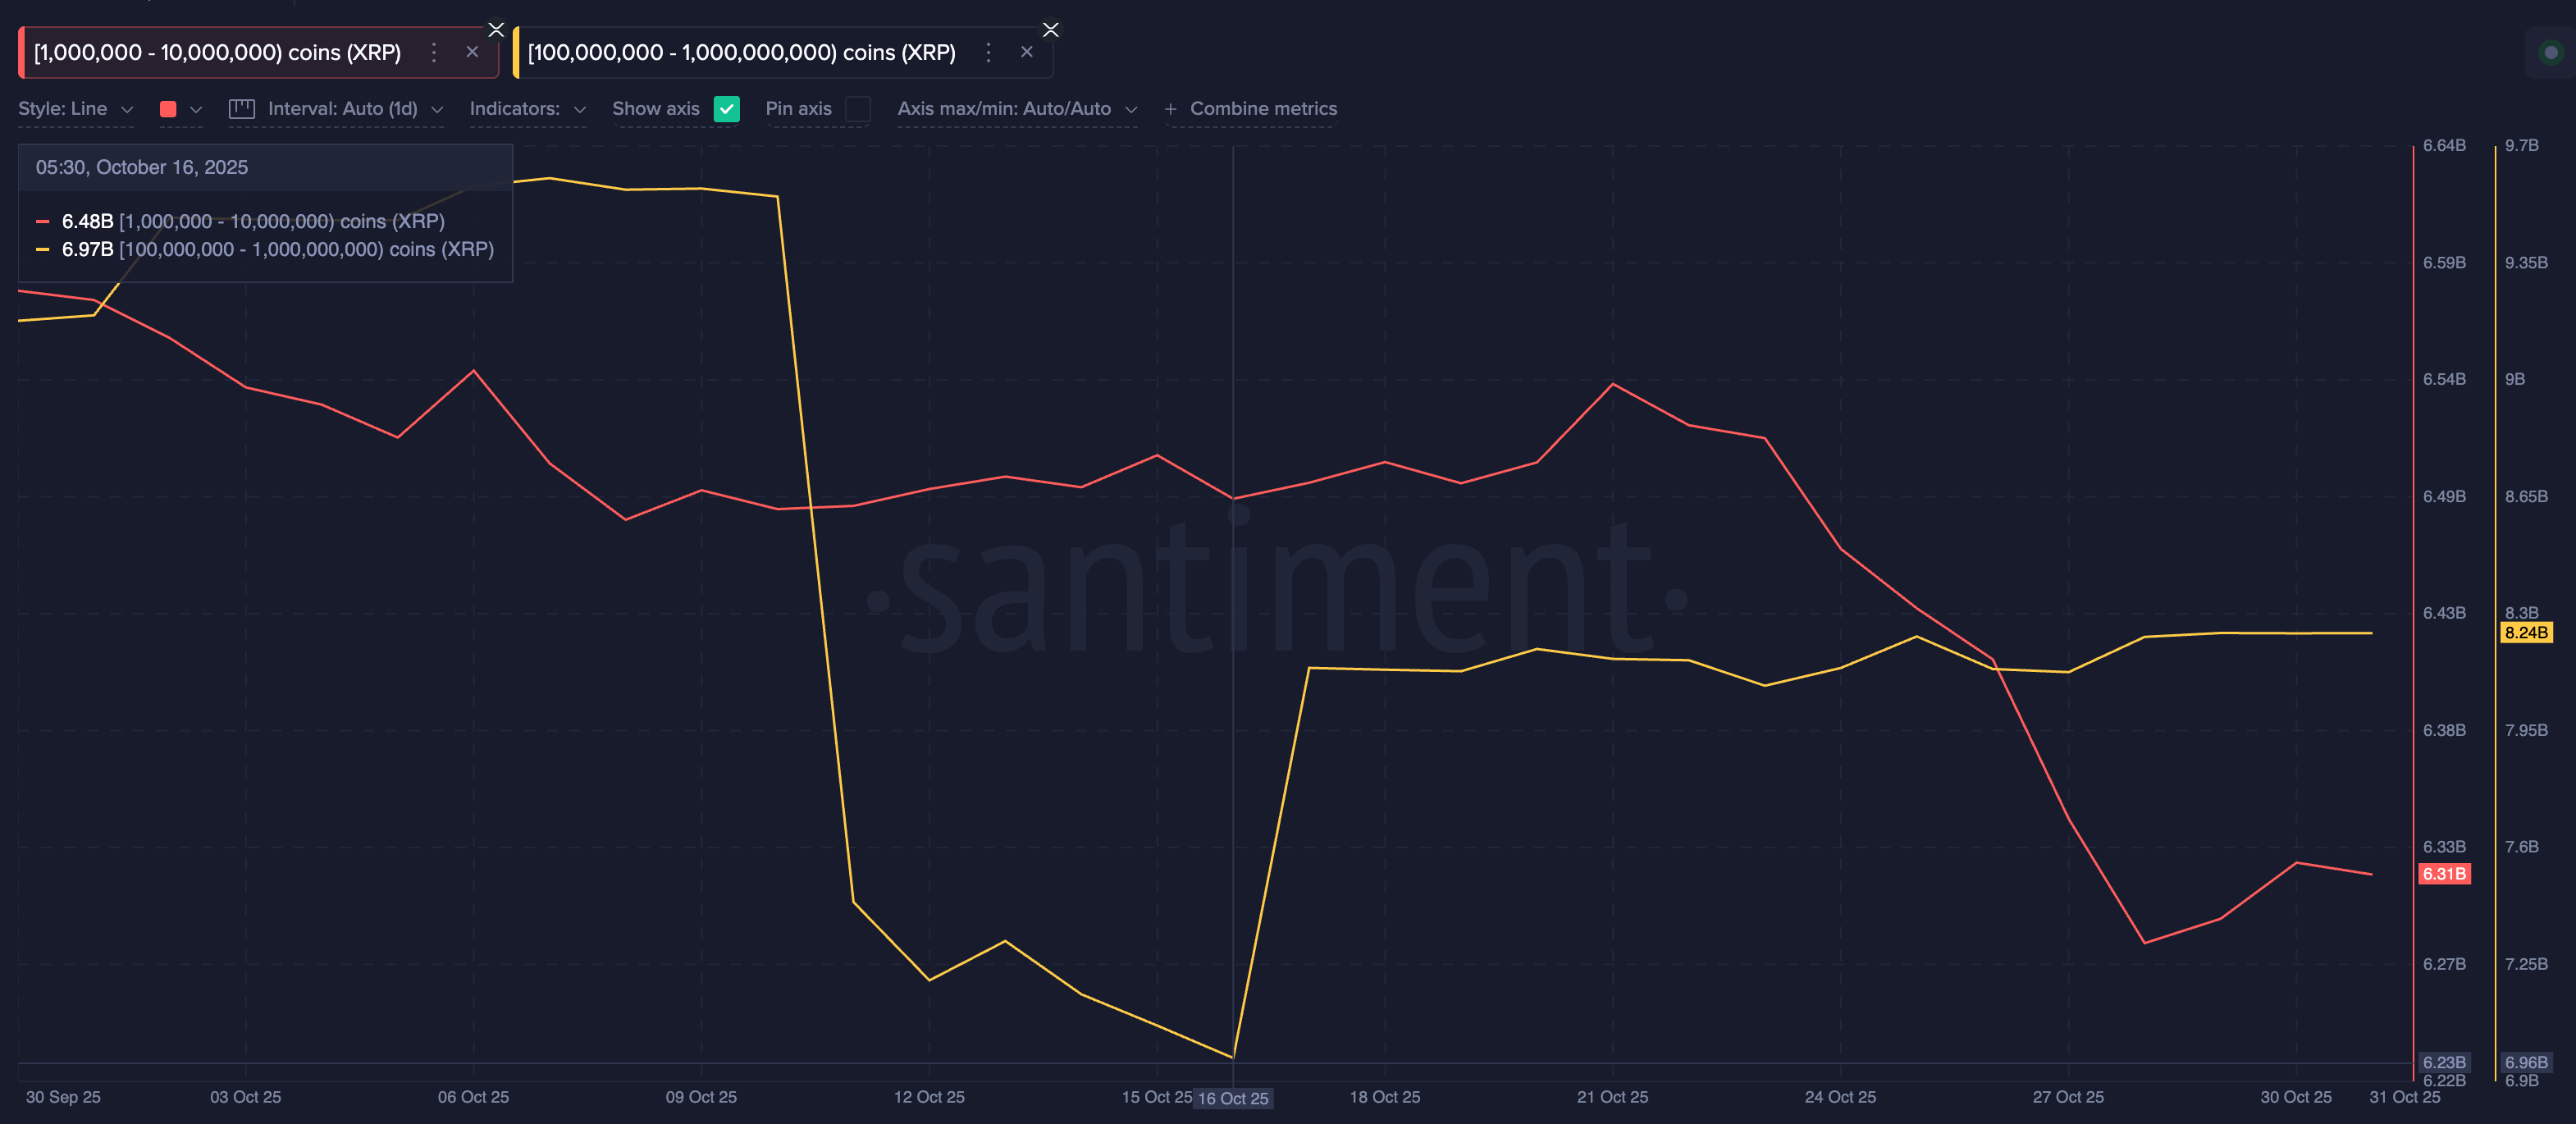Click the Combine metrics button
The image size is (2576, 1124).
pyautogui.click(x=1263, y=108)
